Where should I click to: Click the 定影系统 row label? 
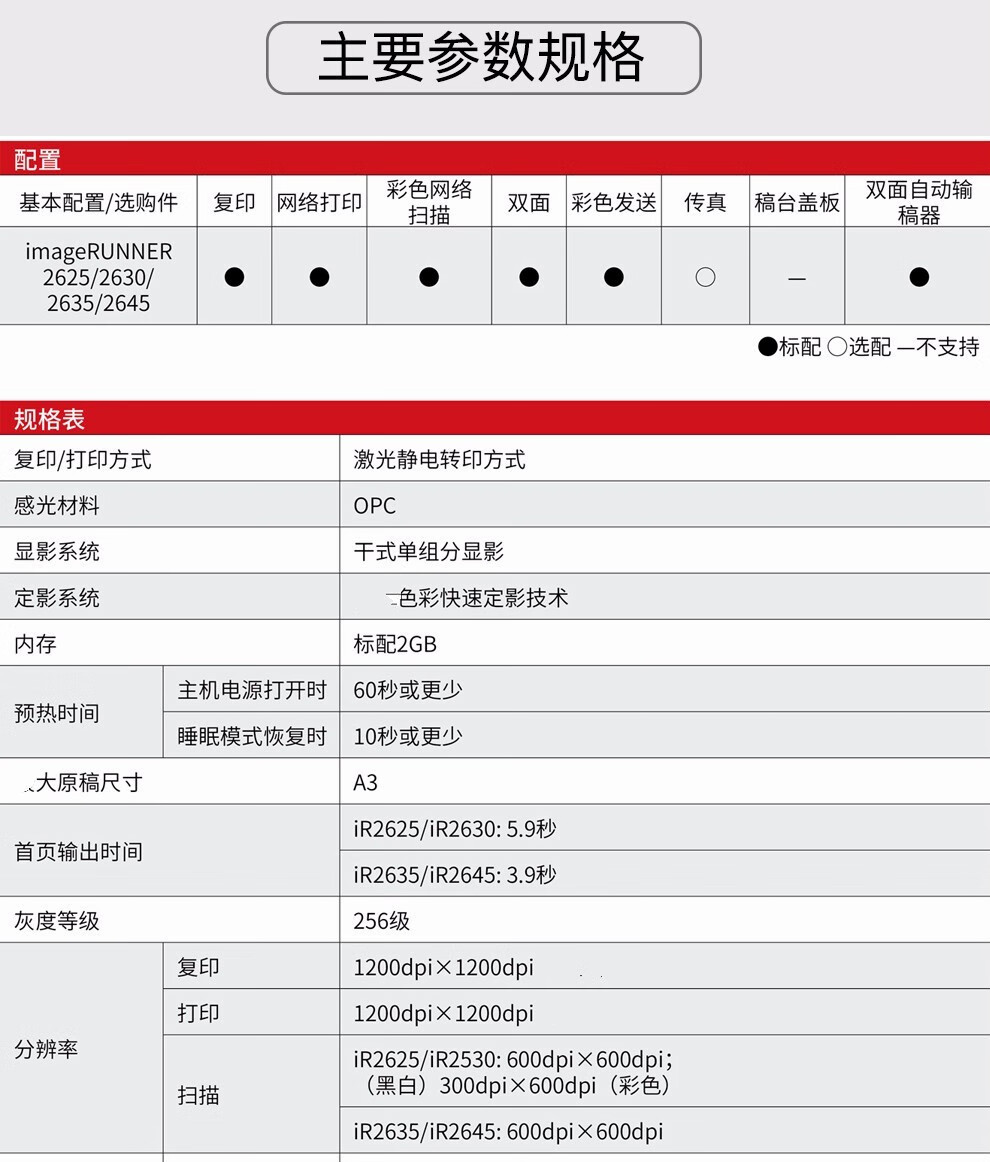[57, 597]
